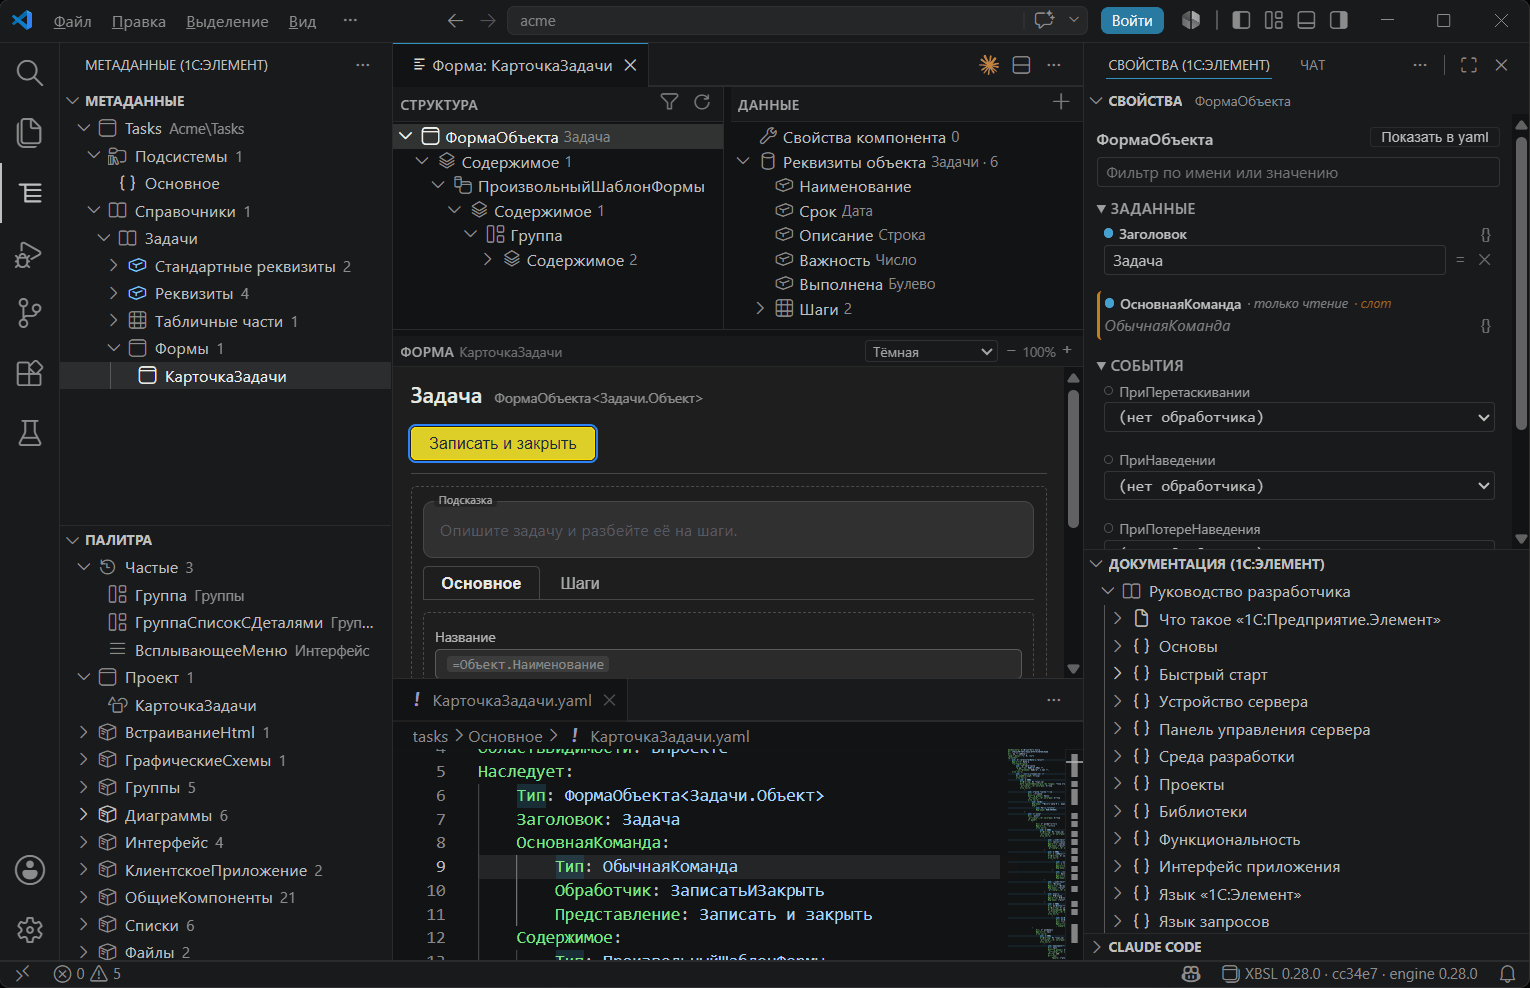Image resolution: width=1530 pixels, height=988 pixels.
Task: Click the filter icon in Структура panel
Action: tap(670, 102)
